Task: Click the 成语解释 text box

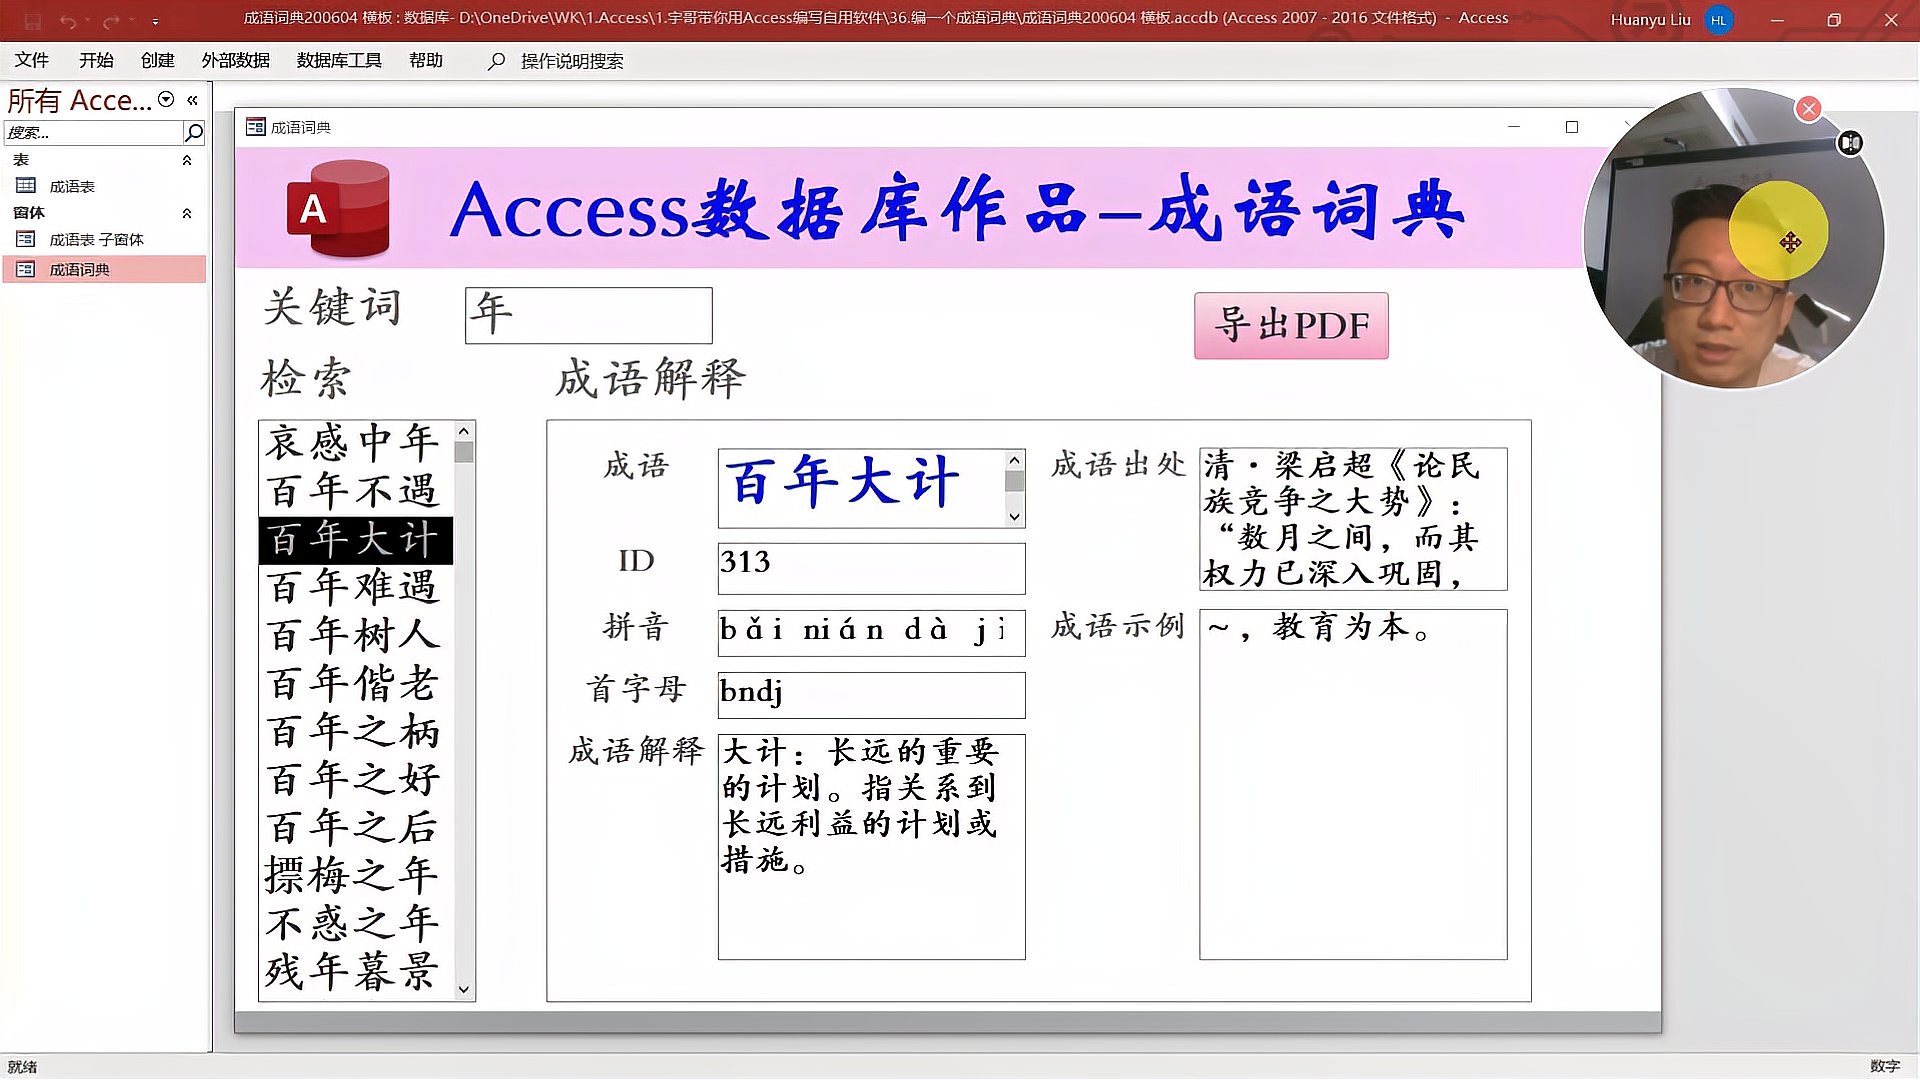Action: point(871,847)
